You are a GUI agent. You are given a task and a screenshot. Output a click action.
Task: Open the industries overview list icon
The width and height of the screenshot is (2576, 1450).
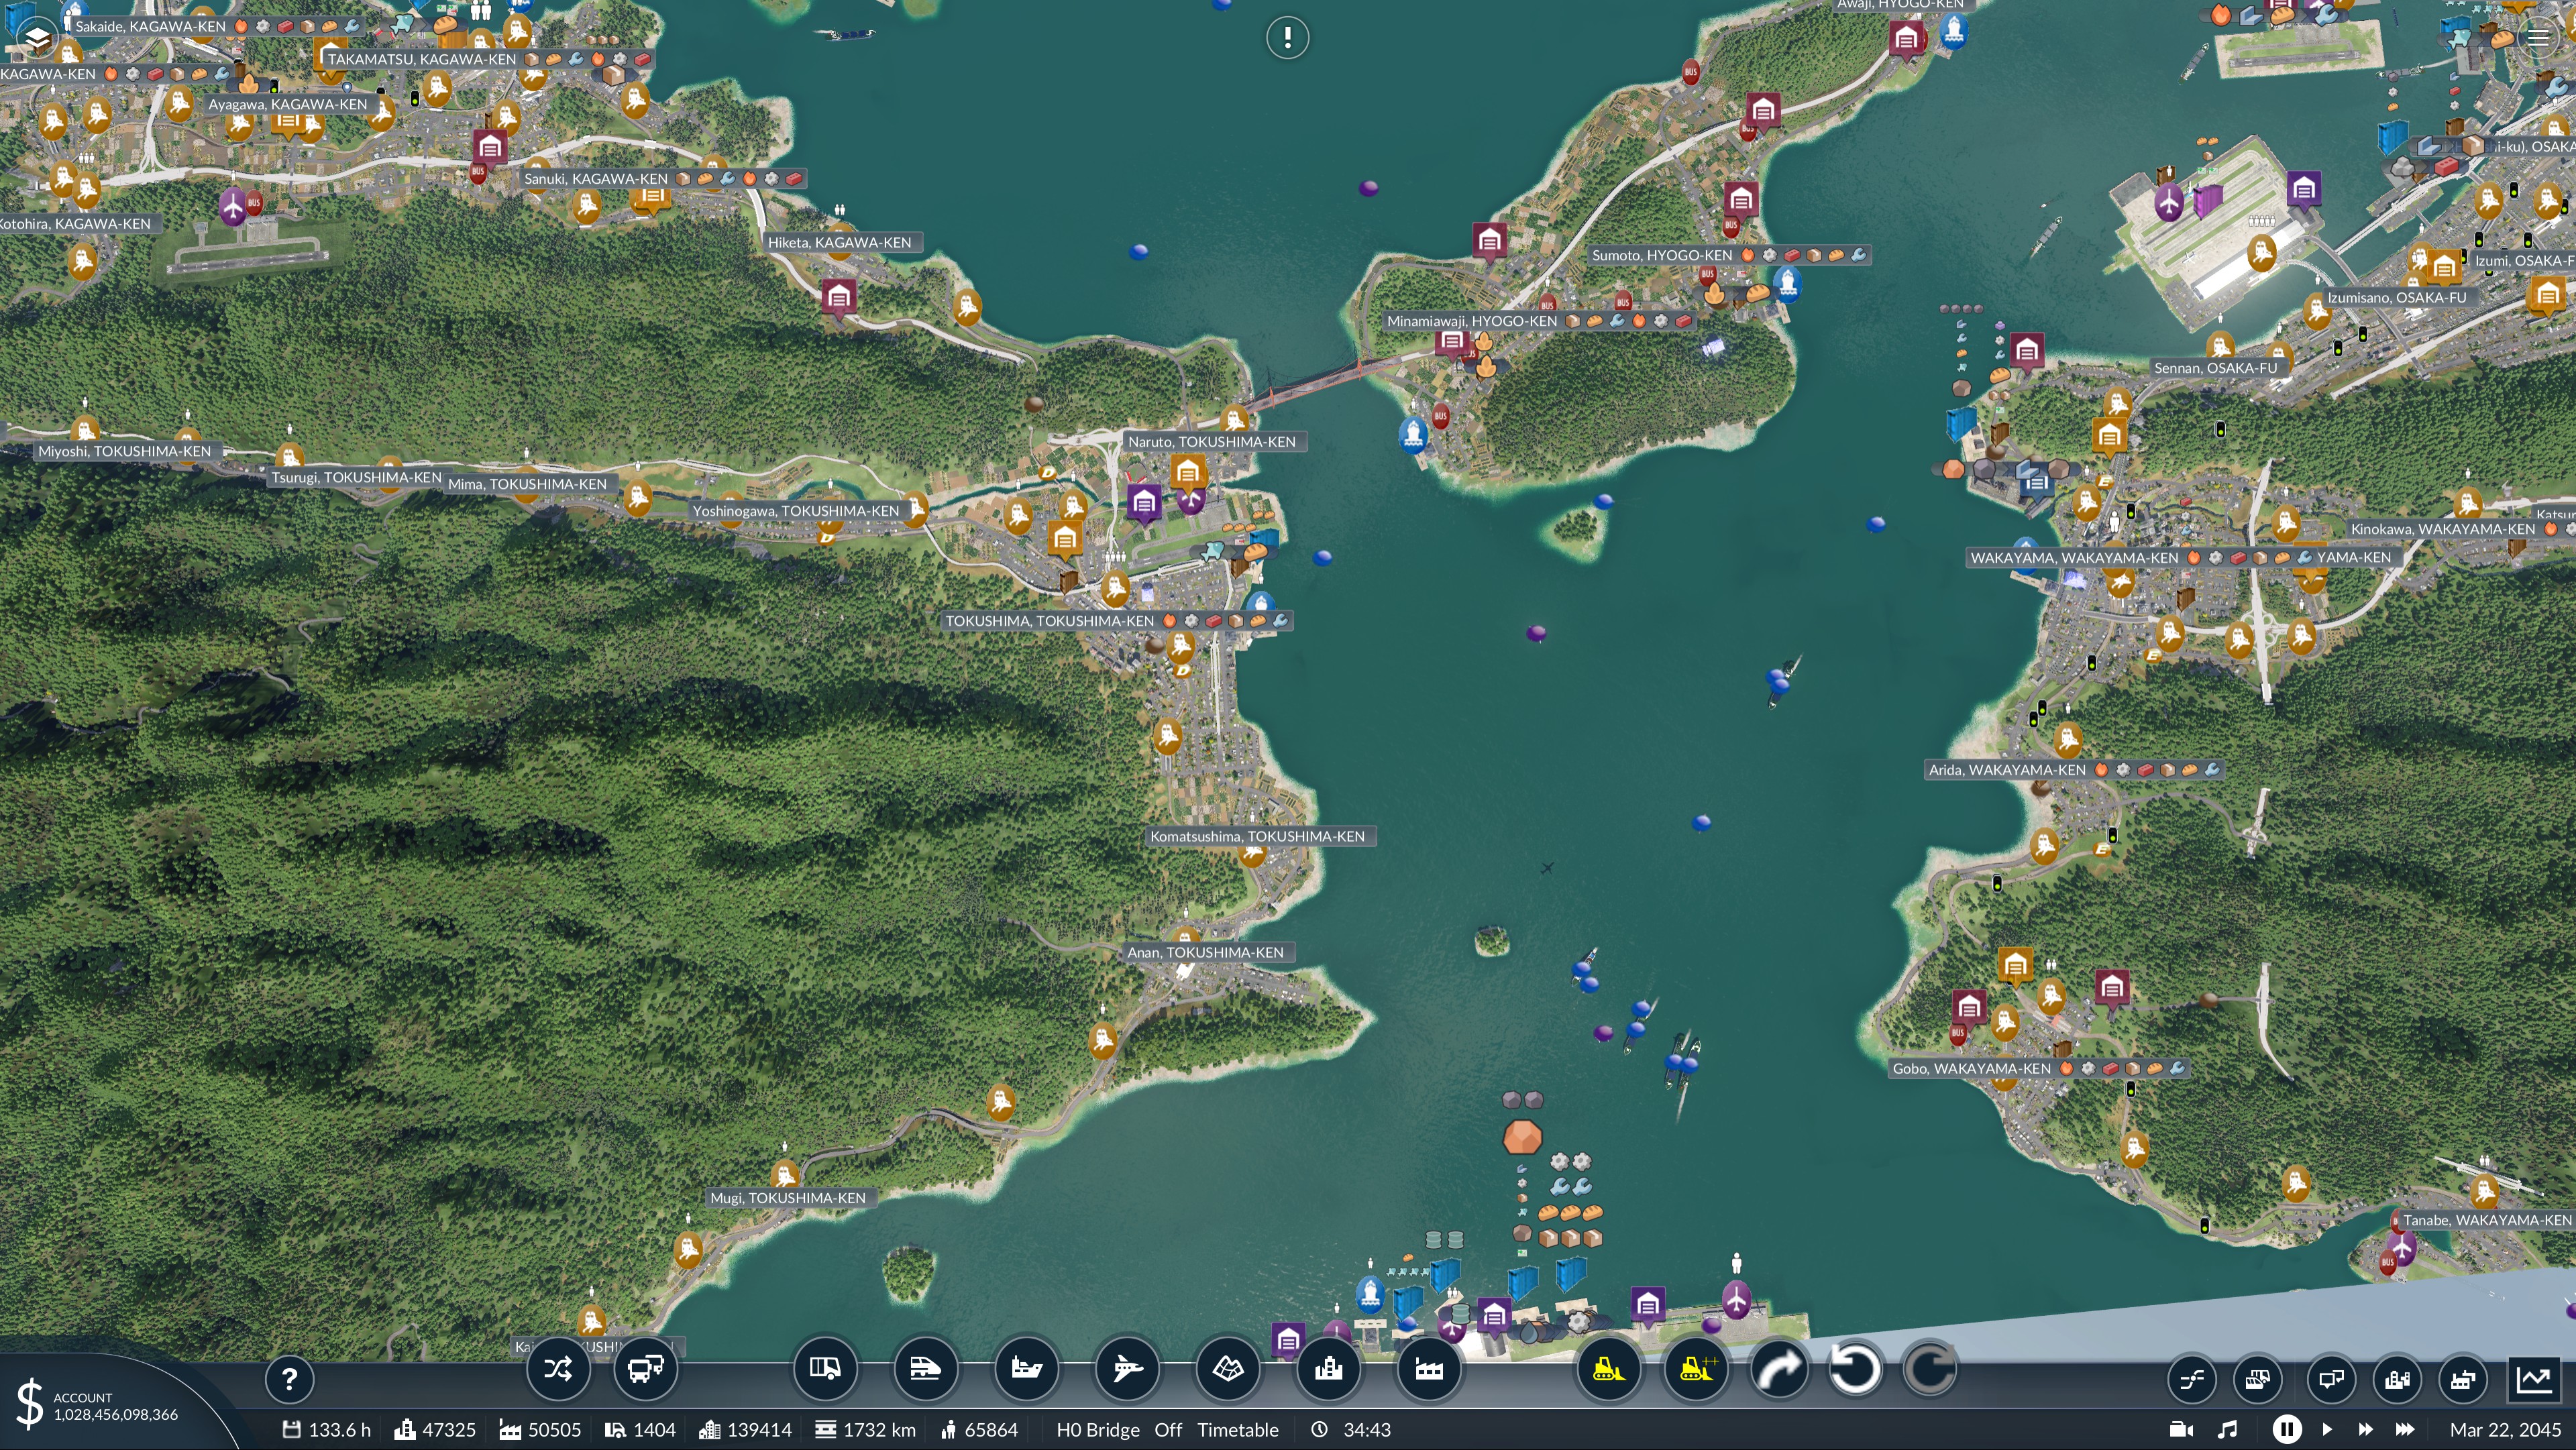(2464, 1380)
